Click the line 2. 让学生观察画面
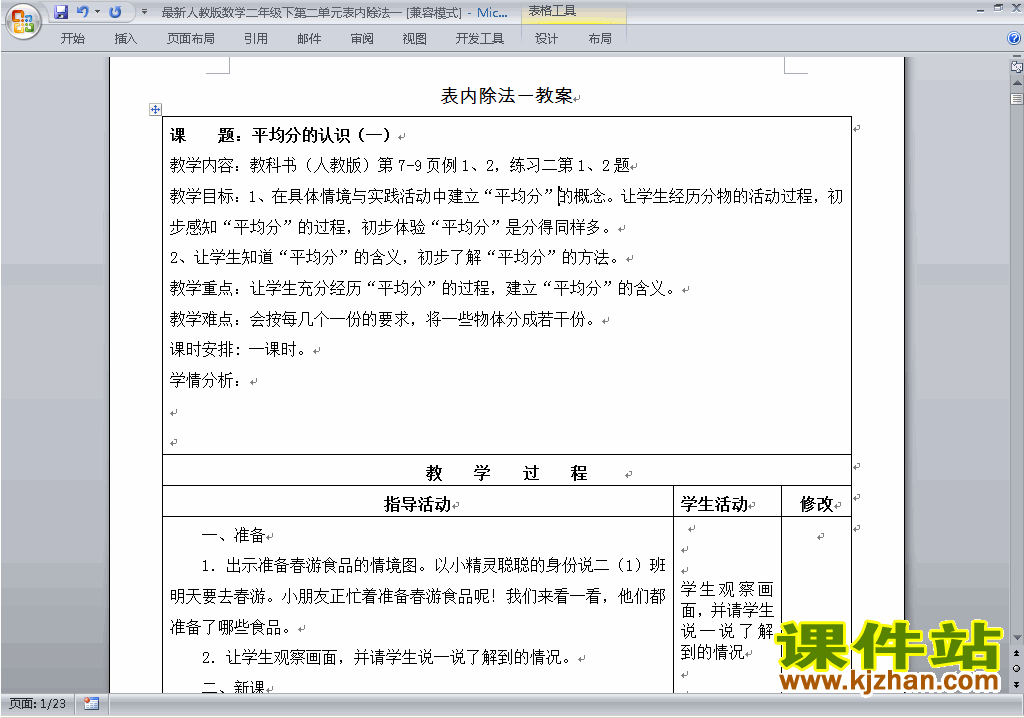1024x718 pixels. 388,657
